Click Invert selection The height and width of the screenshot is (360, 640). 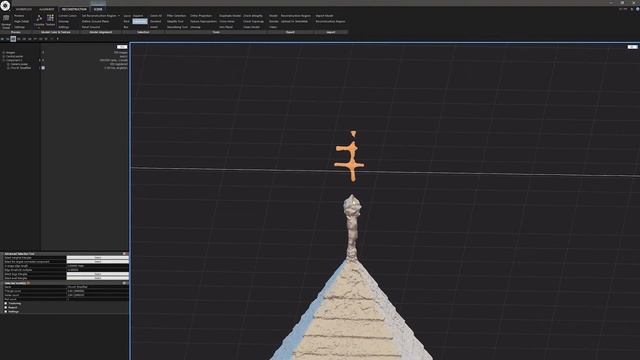[x=154, y=27]
